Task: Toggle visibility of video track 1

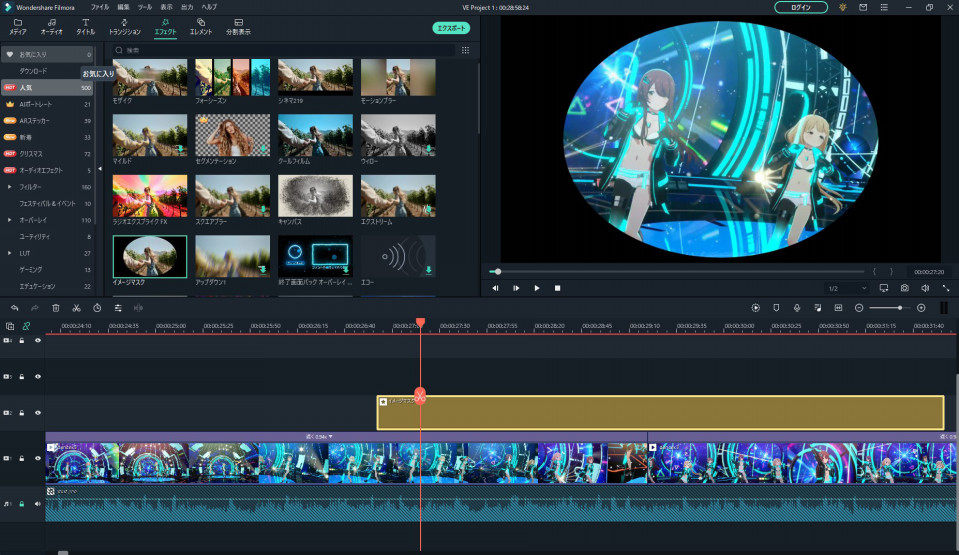Action: (x=38, y=458)
